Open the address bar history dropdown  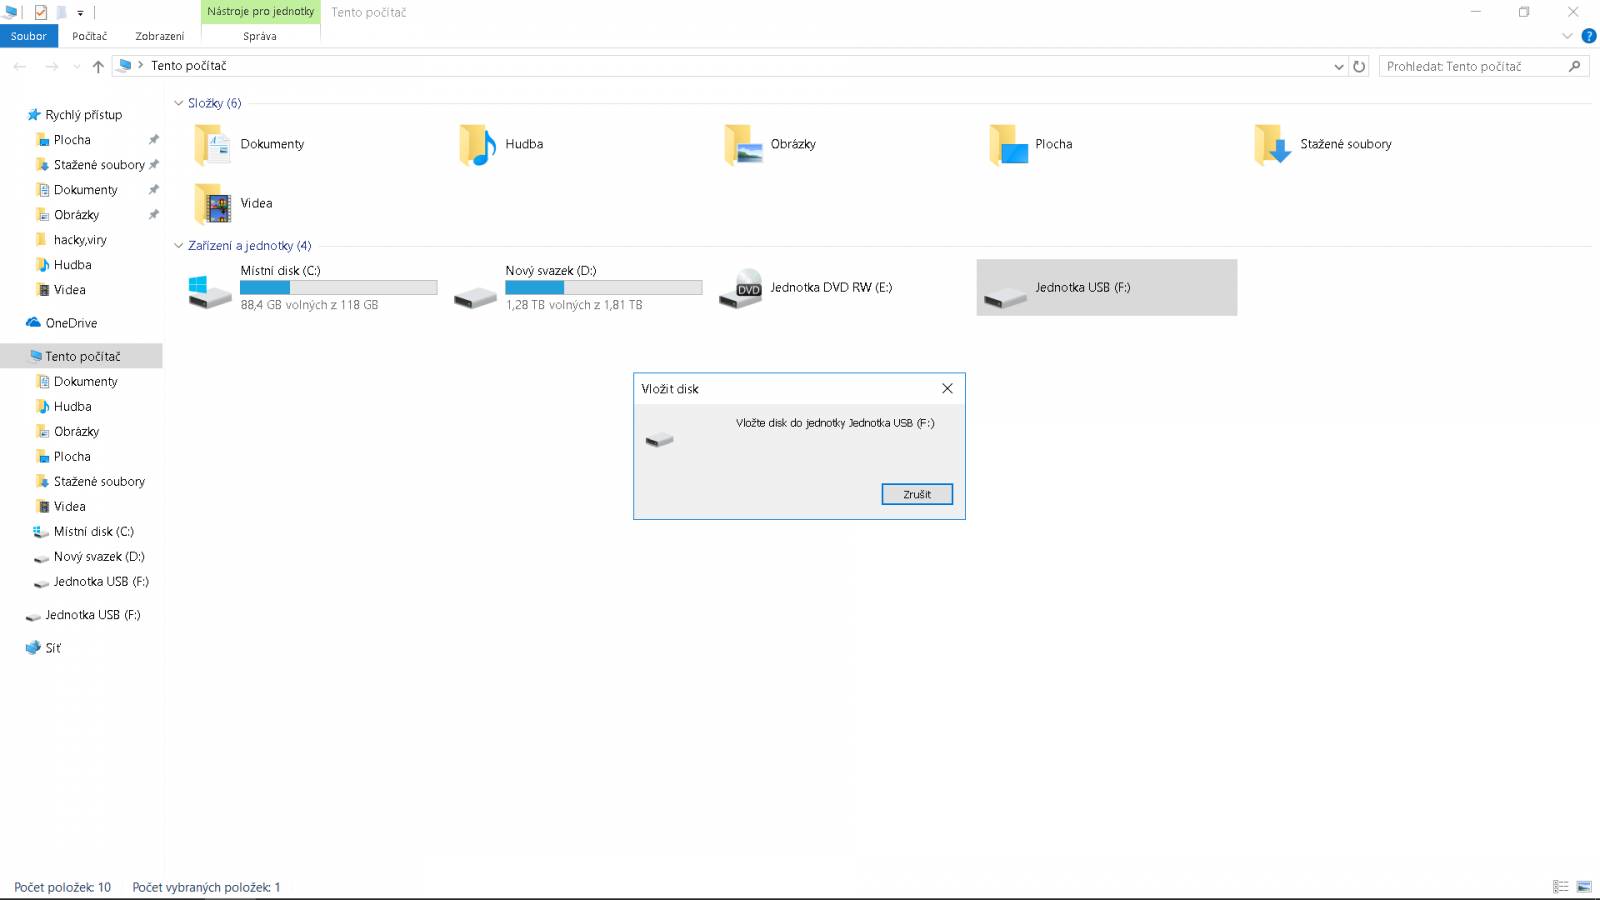click(x=1339, y=66)
